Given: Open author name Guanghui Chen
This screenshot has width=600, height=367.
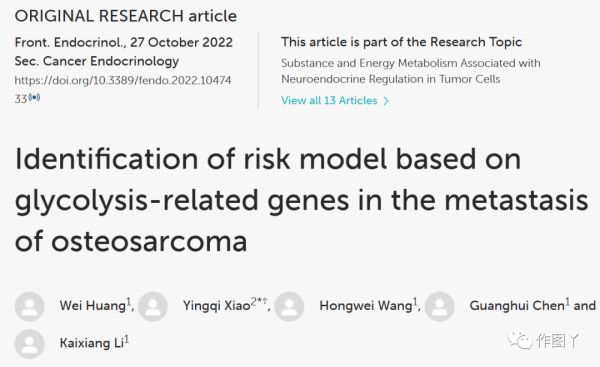Looking at the screenshot, I should (x=517, y=305).
